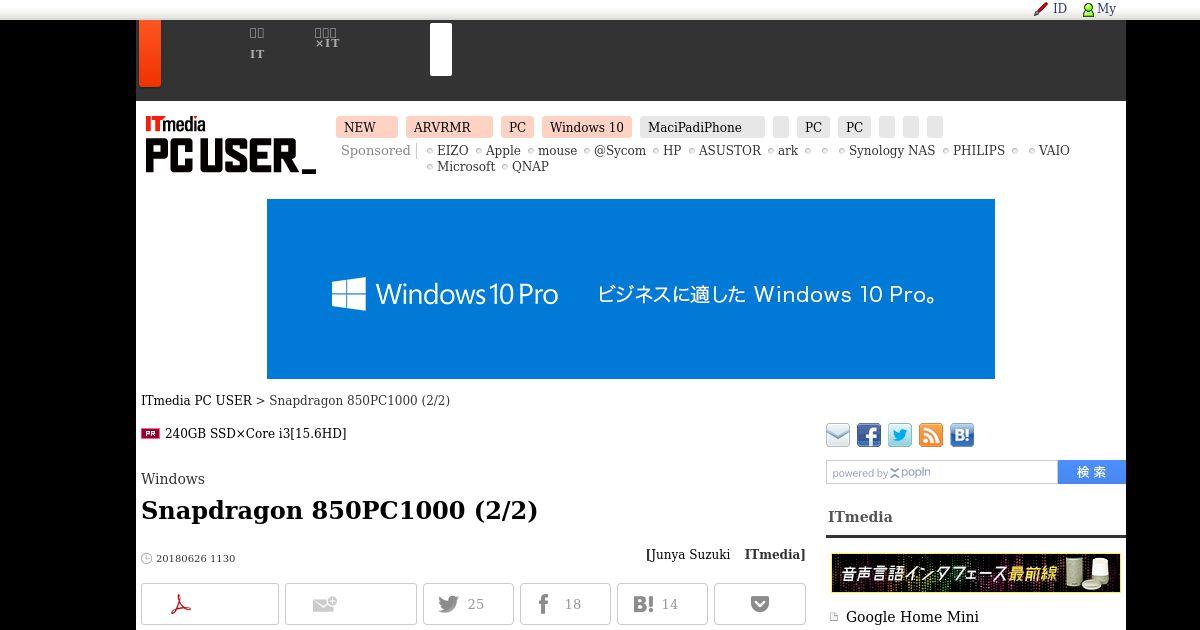Click the Windows category label
Image resolution: width=1200 pixels, height=630 pixels.
click(173, 479)
